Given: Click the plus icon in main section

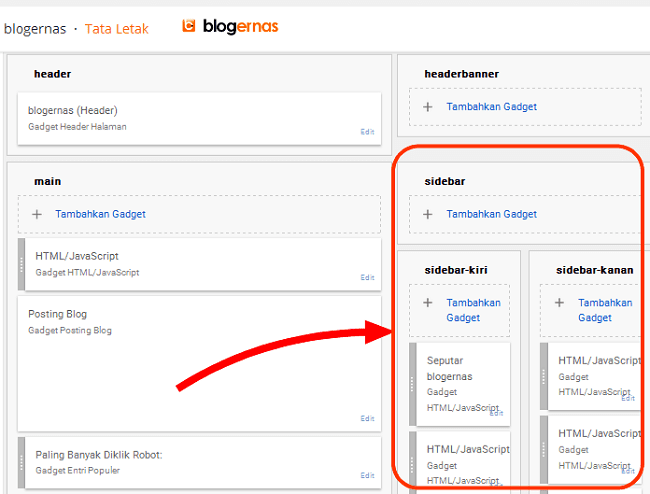Looking at the screenshot, I should tap(37, 214).
